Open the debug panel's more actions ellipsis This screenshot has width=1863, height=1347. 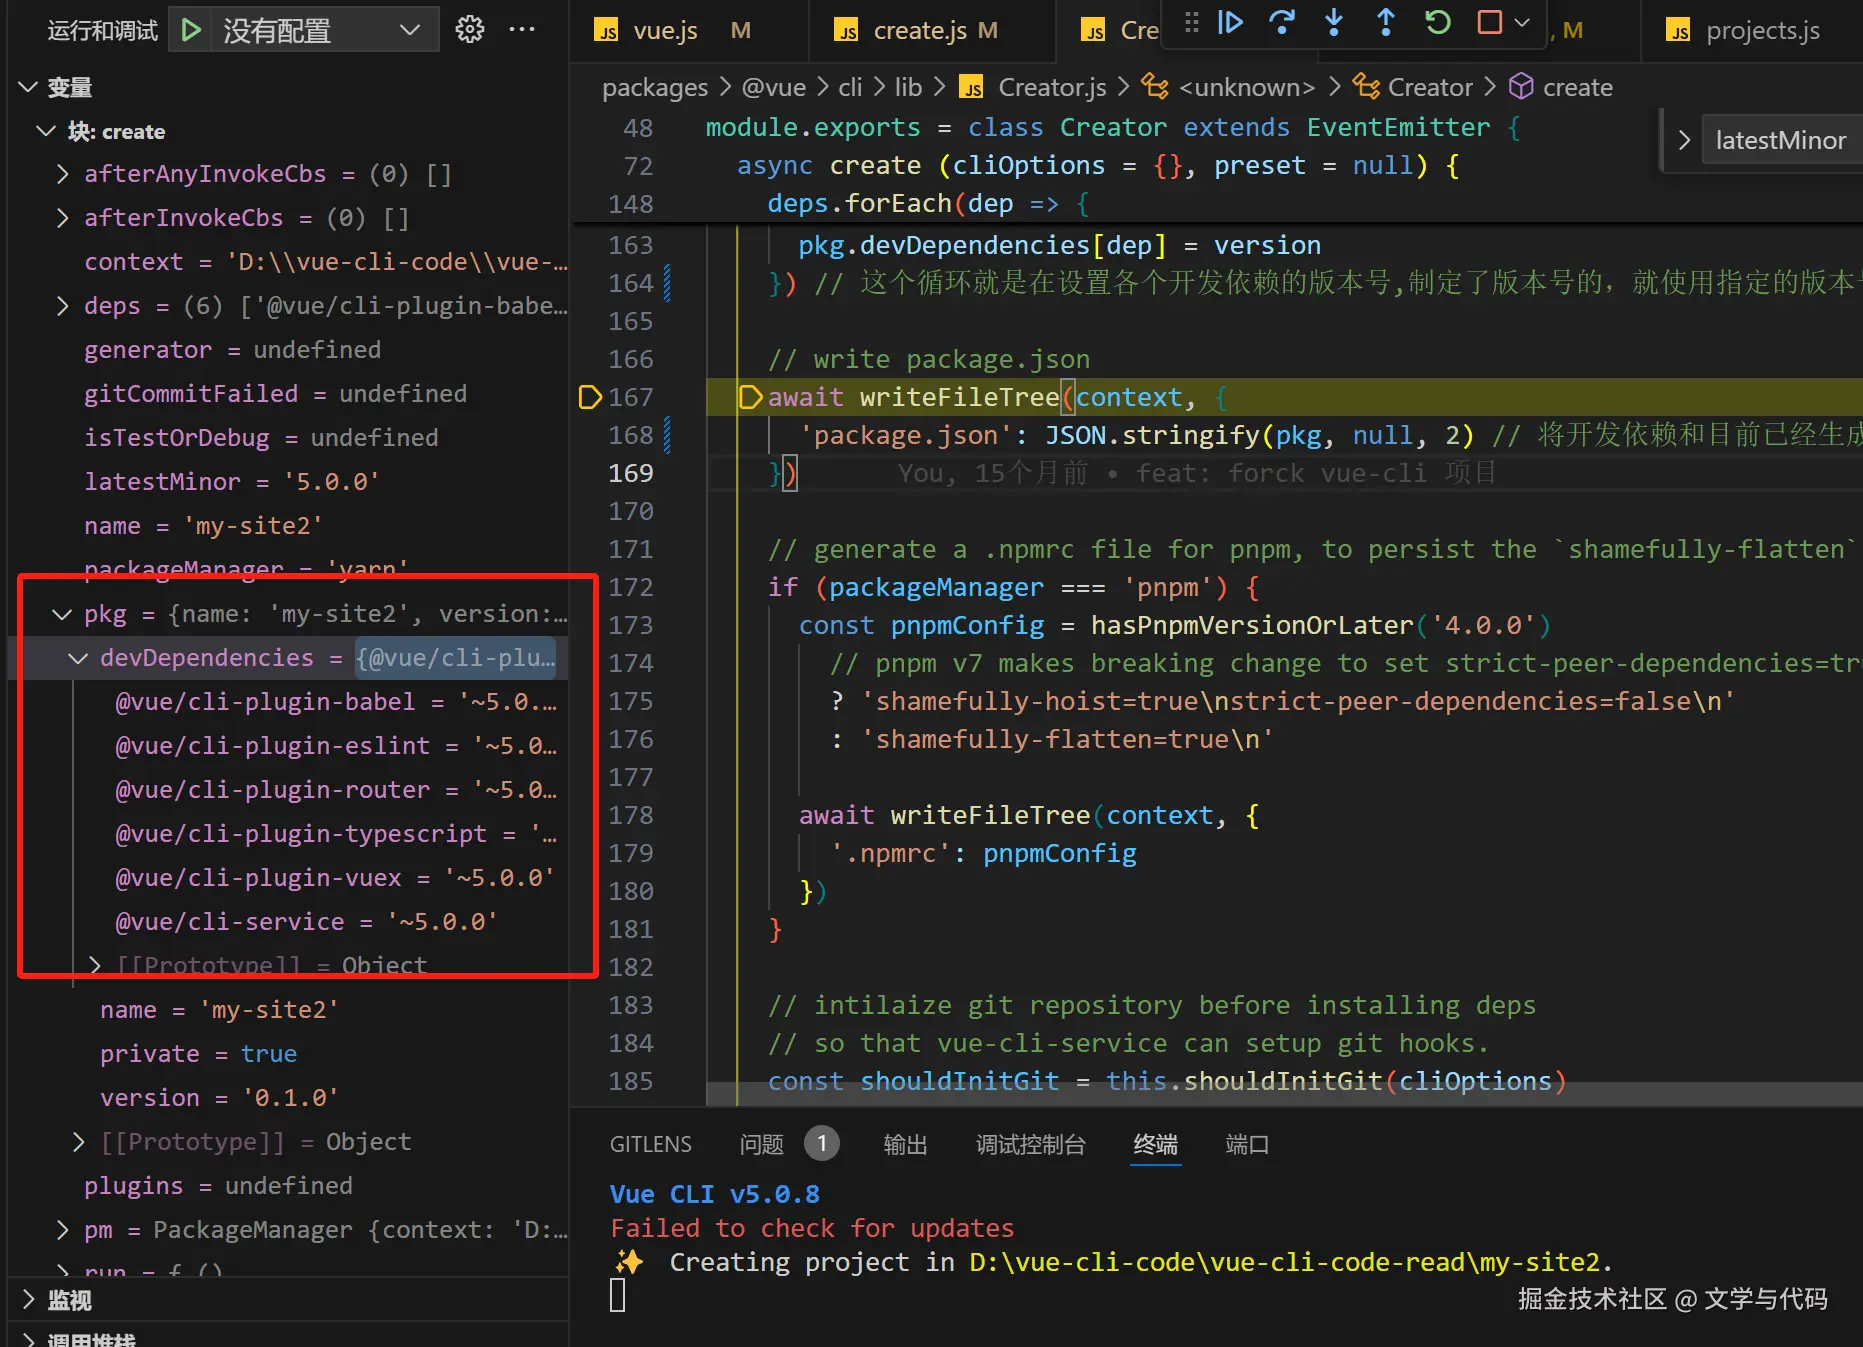[522, 30]
